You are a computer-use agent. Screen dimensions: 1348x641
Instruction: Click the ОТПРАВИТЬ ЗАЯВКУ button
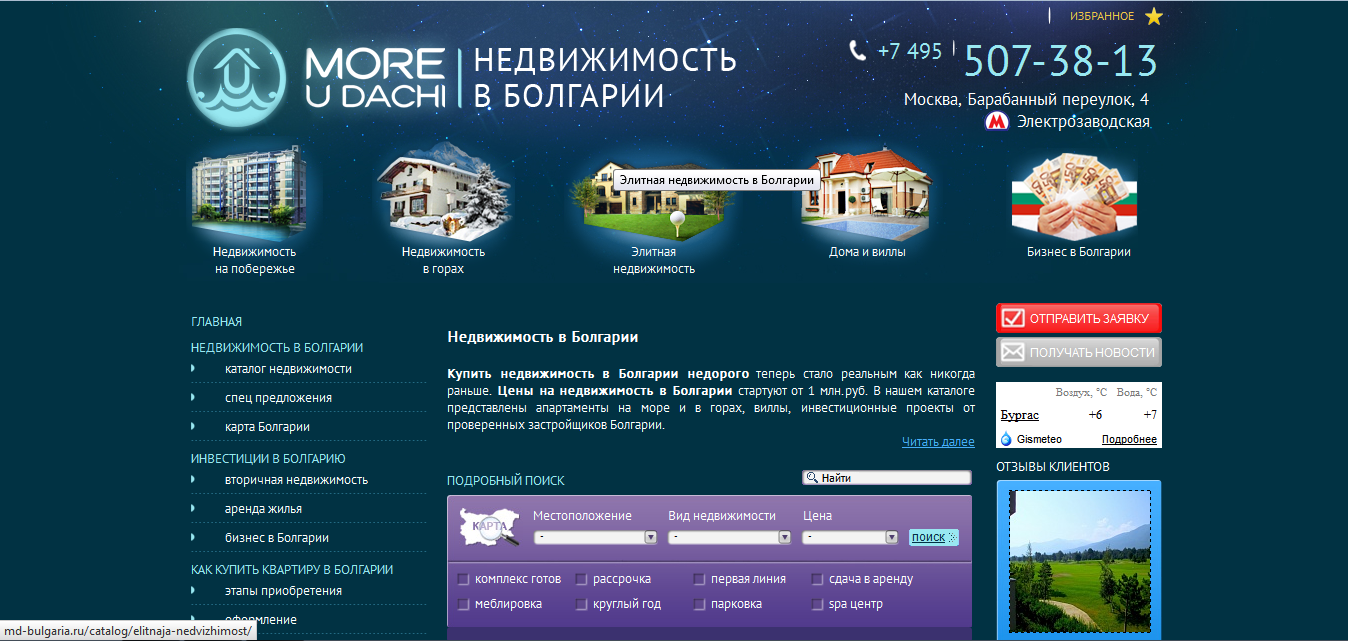(1078, 318)
